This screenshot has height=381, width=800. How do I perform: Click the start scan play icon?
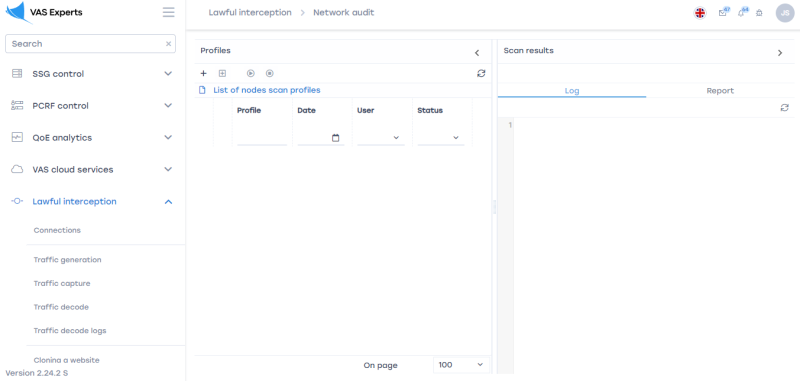click(x=251, y=73)
